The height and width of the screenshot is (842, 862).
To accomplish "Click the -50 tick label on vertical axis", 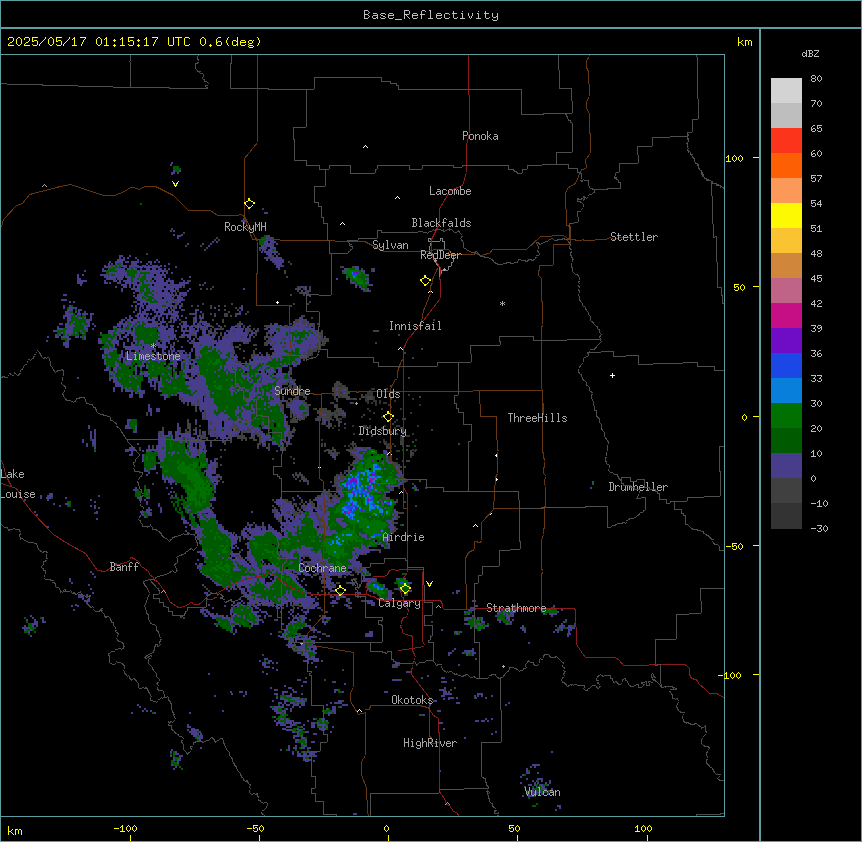I will tap(734, 546).
